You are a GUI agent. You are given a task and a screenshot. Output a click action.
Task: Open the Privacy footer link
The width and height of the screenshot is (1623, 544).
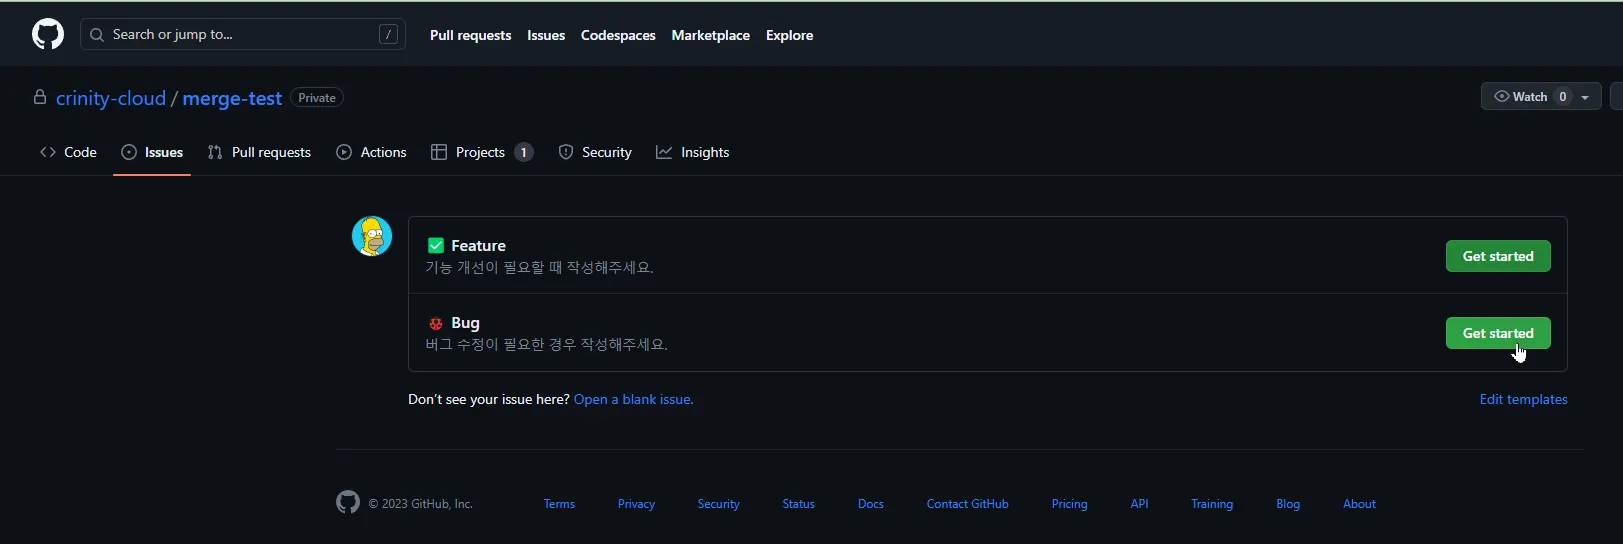636,504
